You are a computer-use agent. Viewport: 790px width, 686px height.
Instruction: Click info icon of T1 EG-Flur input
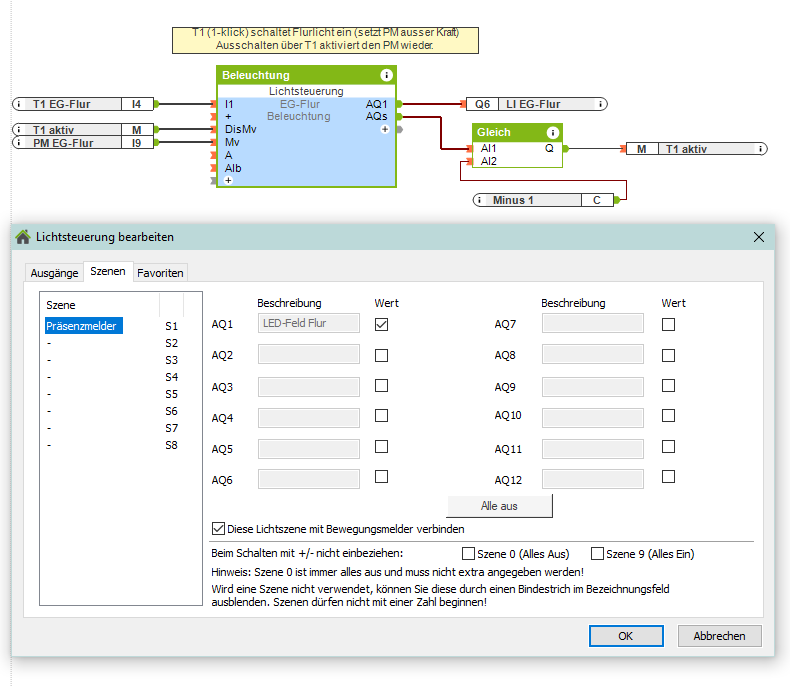coord(20,104)
